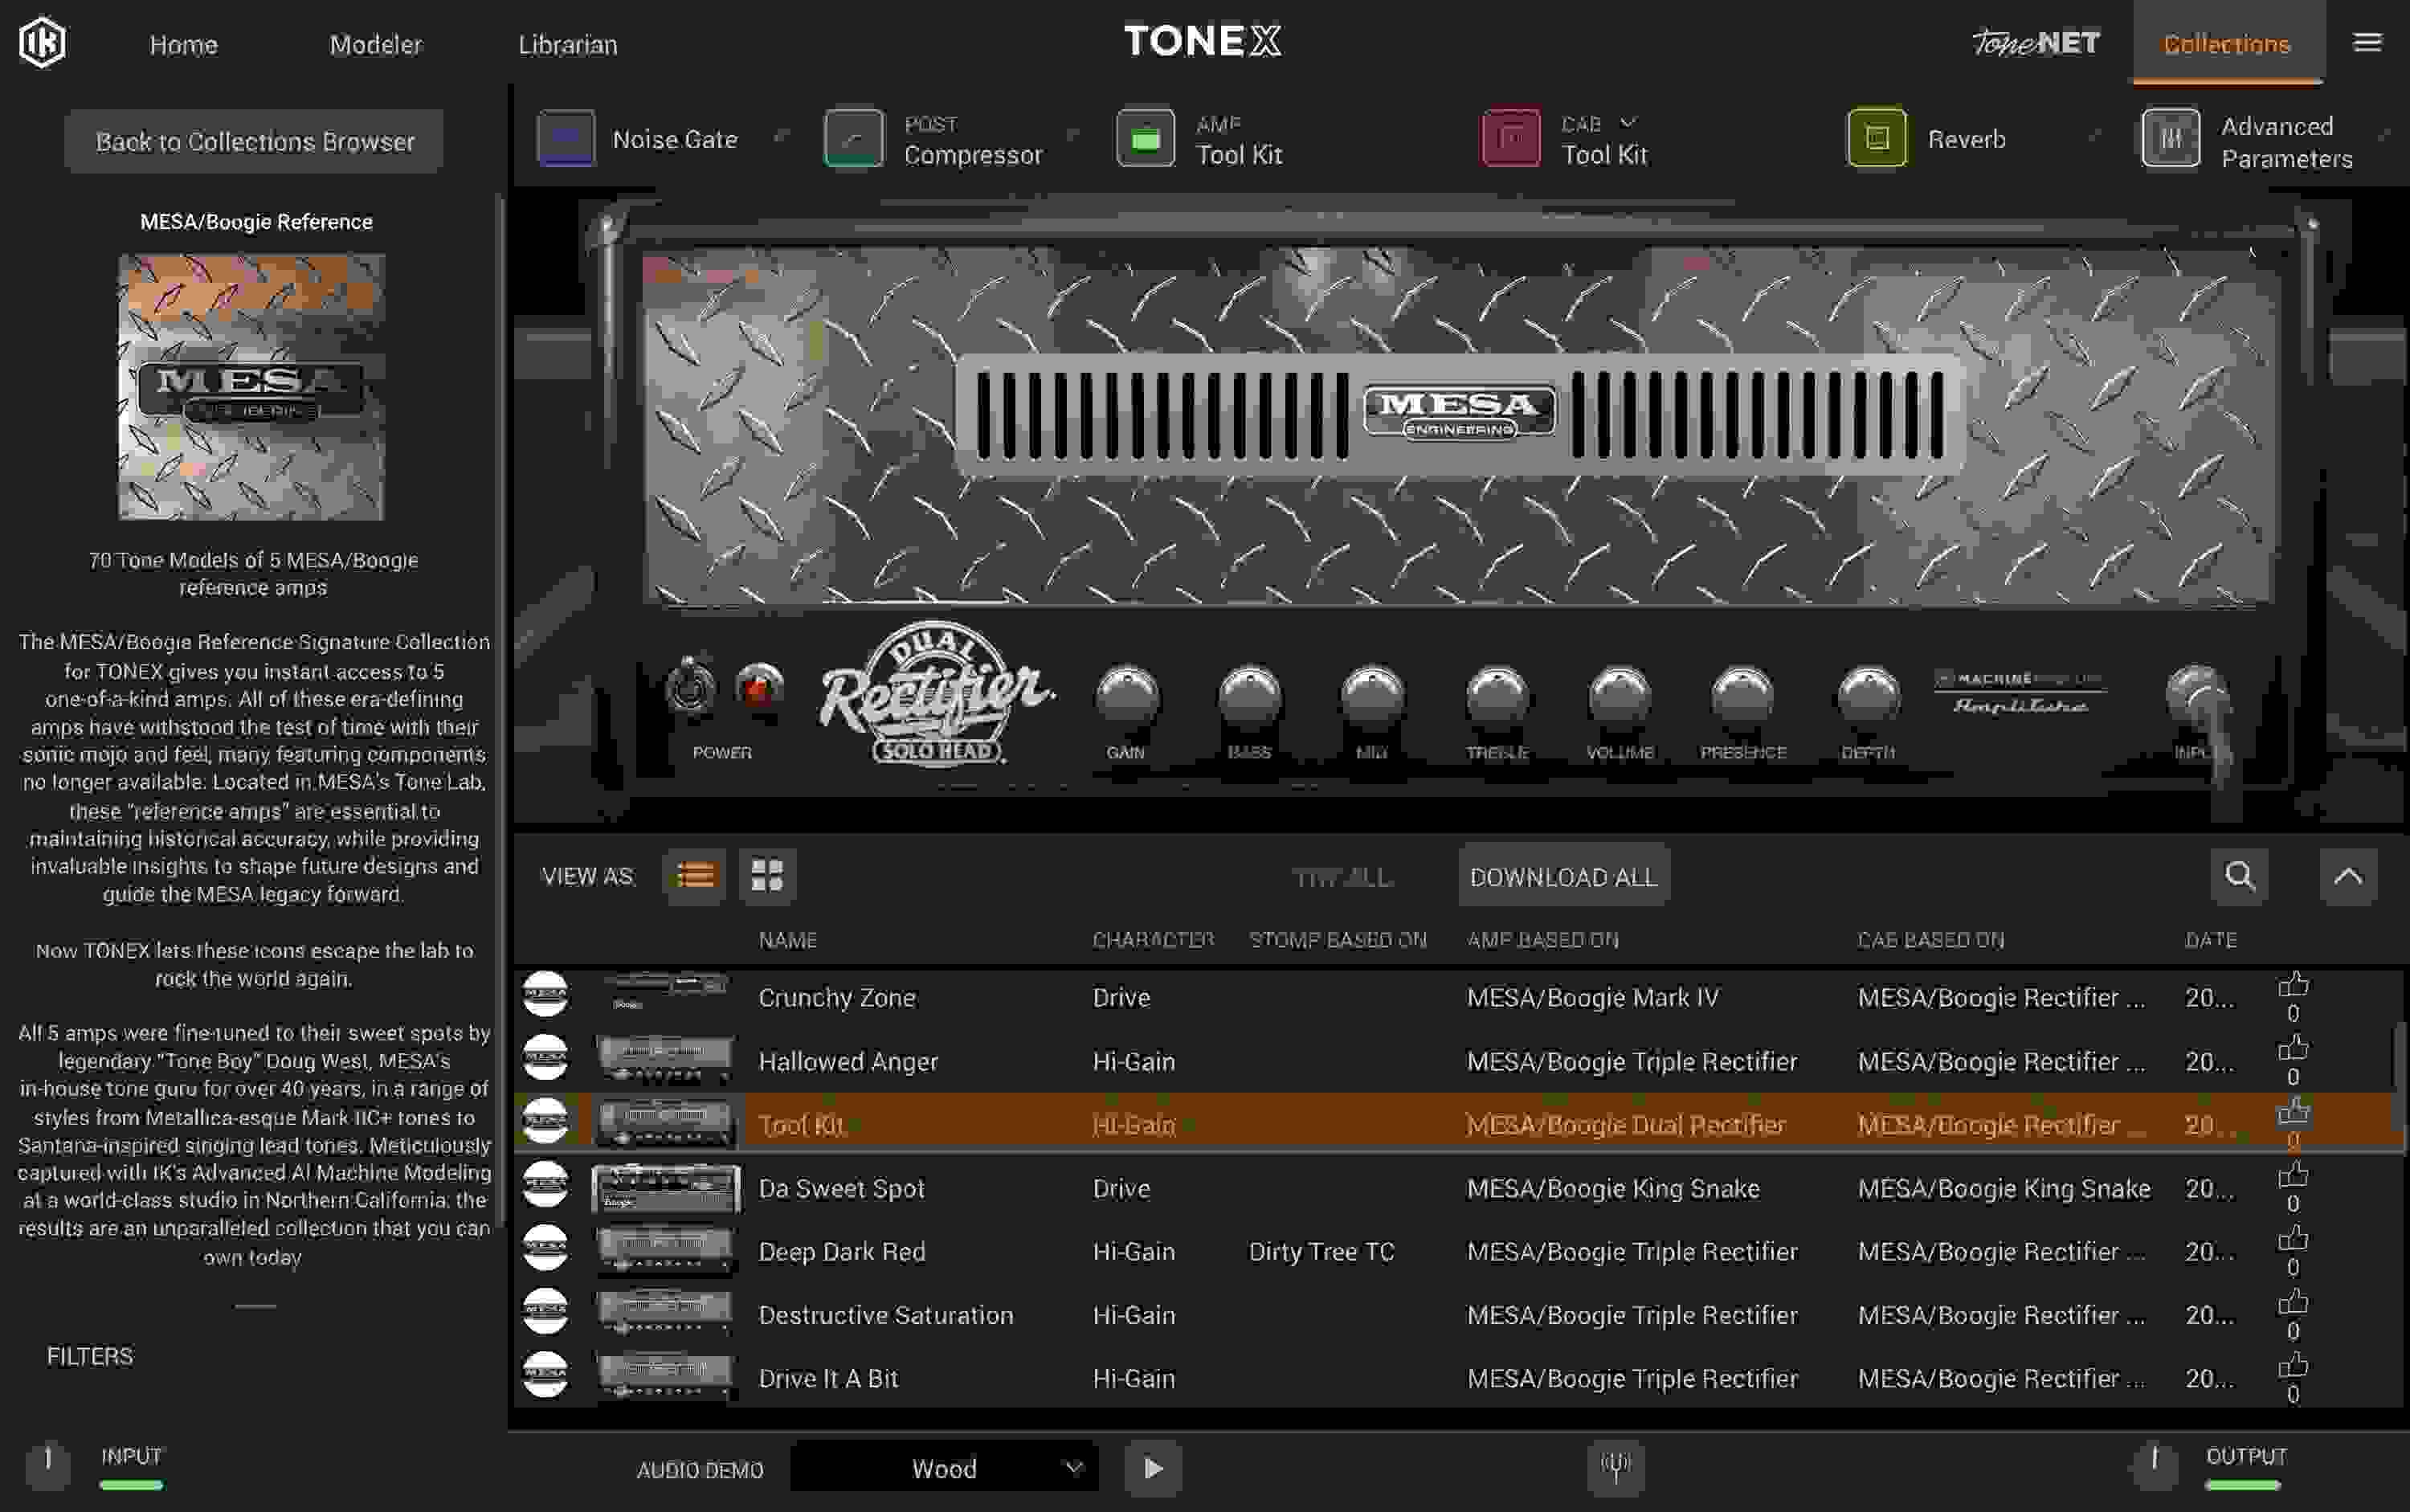
Task: Open the tone search tool
Action: click(x=2239, y=876)
